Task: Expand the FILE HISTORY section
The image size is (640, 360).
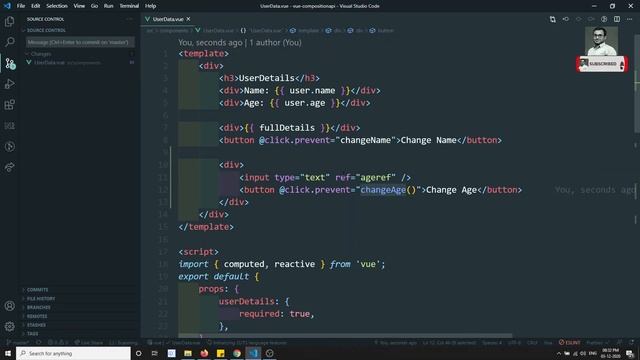Action: pos(41,299)
